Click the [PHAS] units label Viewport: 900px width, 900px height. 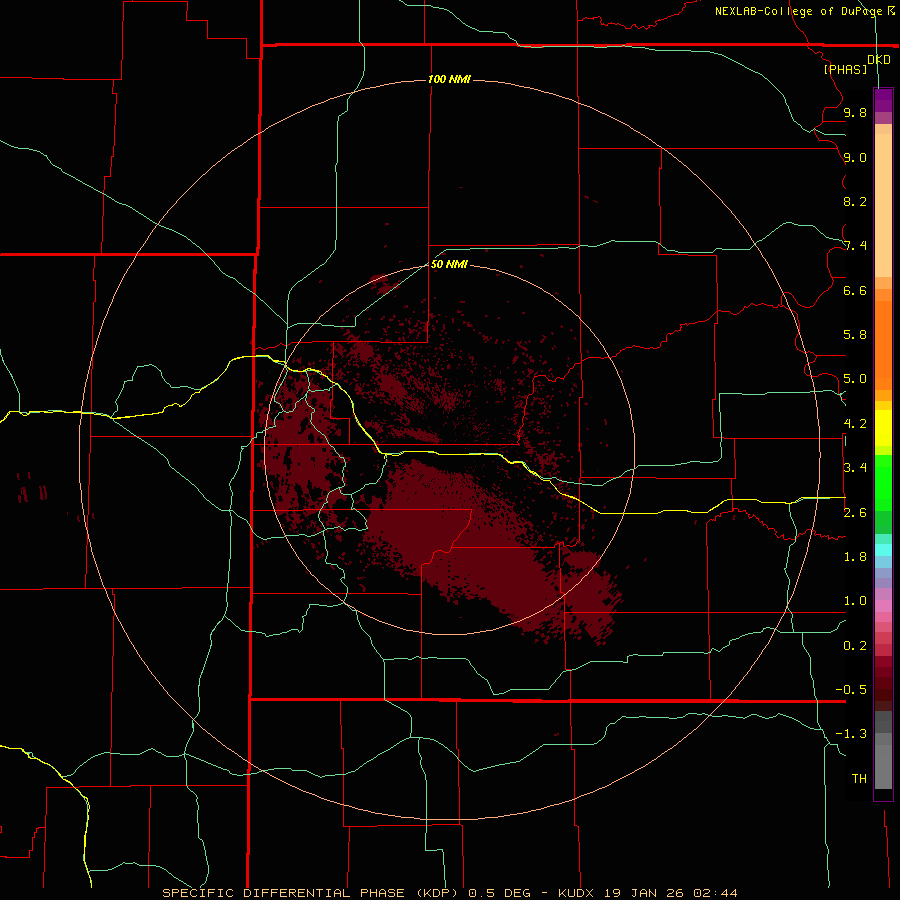845,69
